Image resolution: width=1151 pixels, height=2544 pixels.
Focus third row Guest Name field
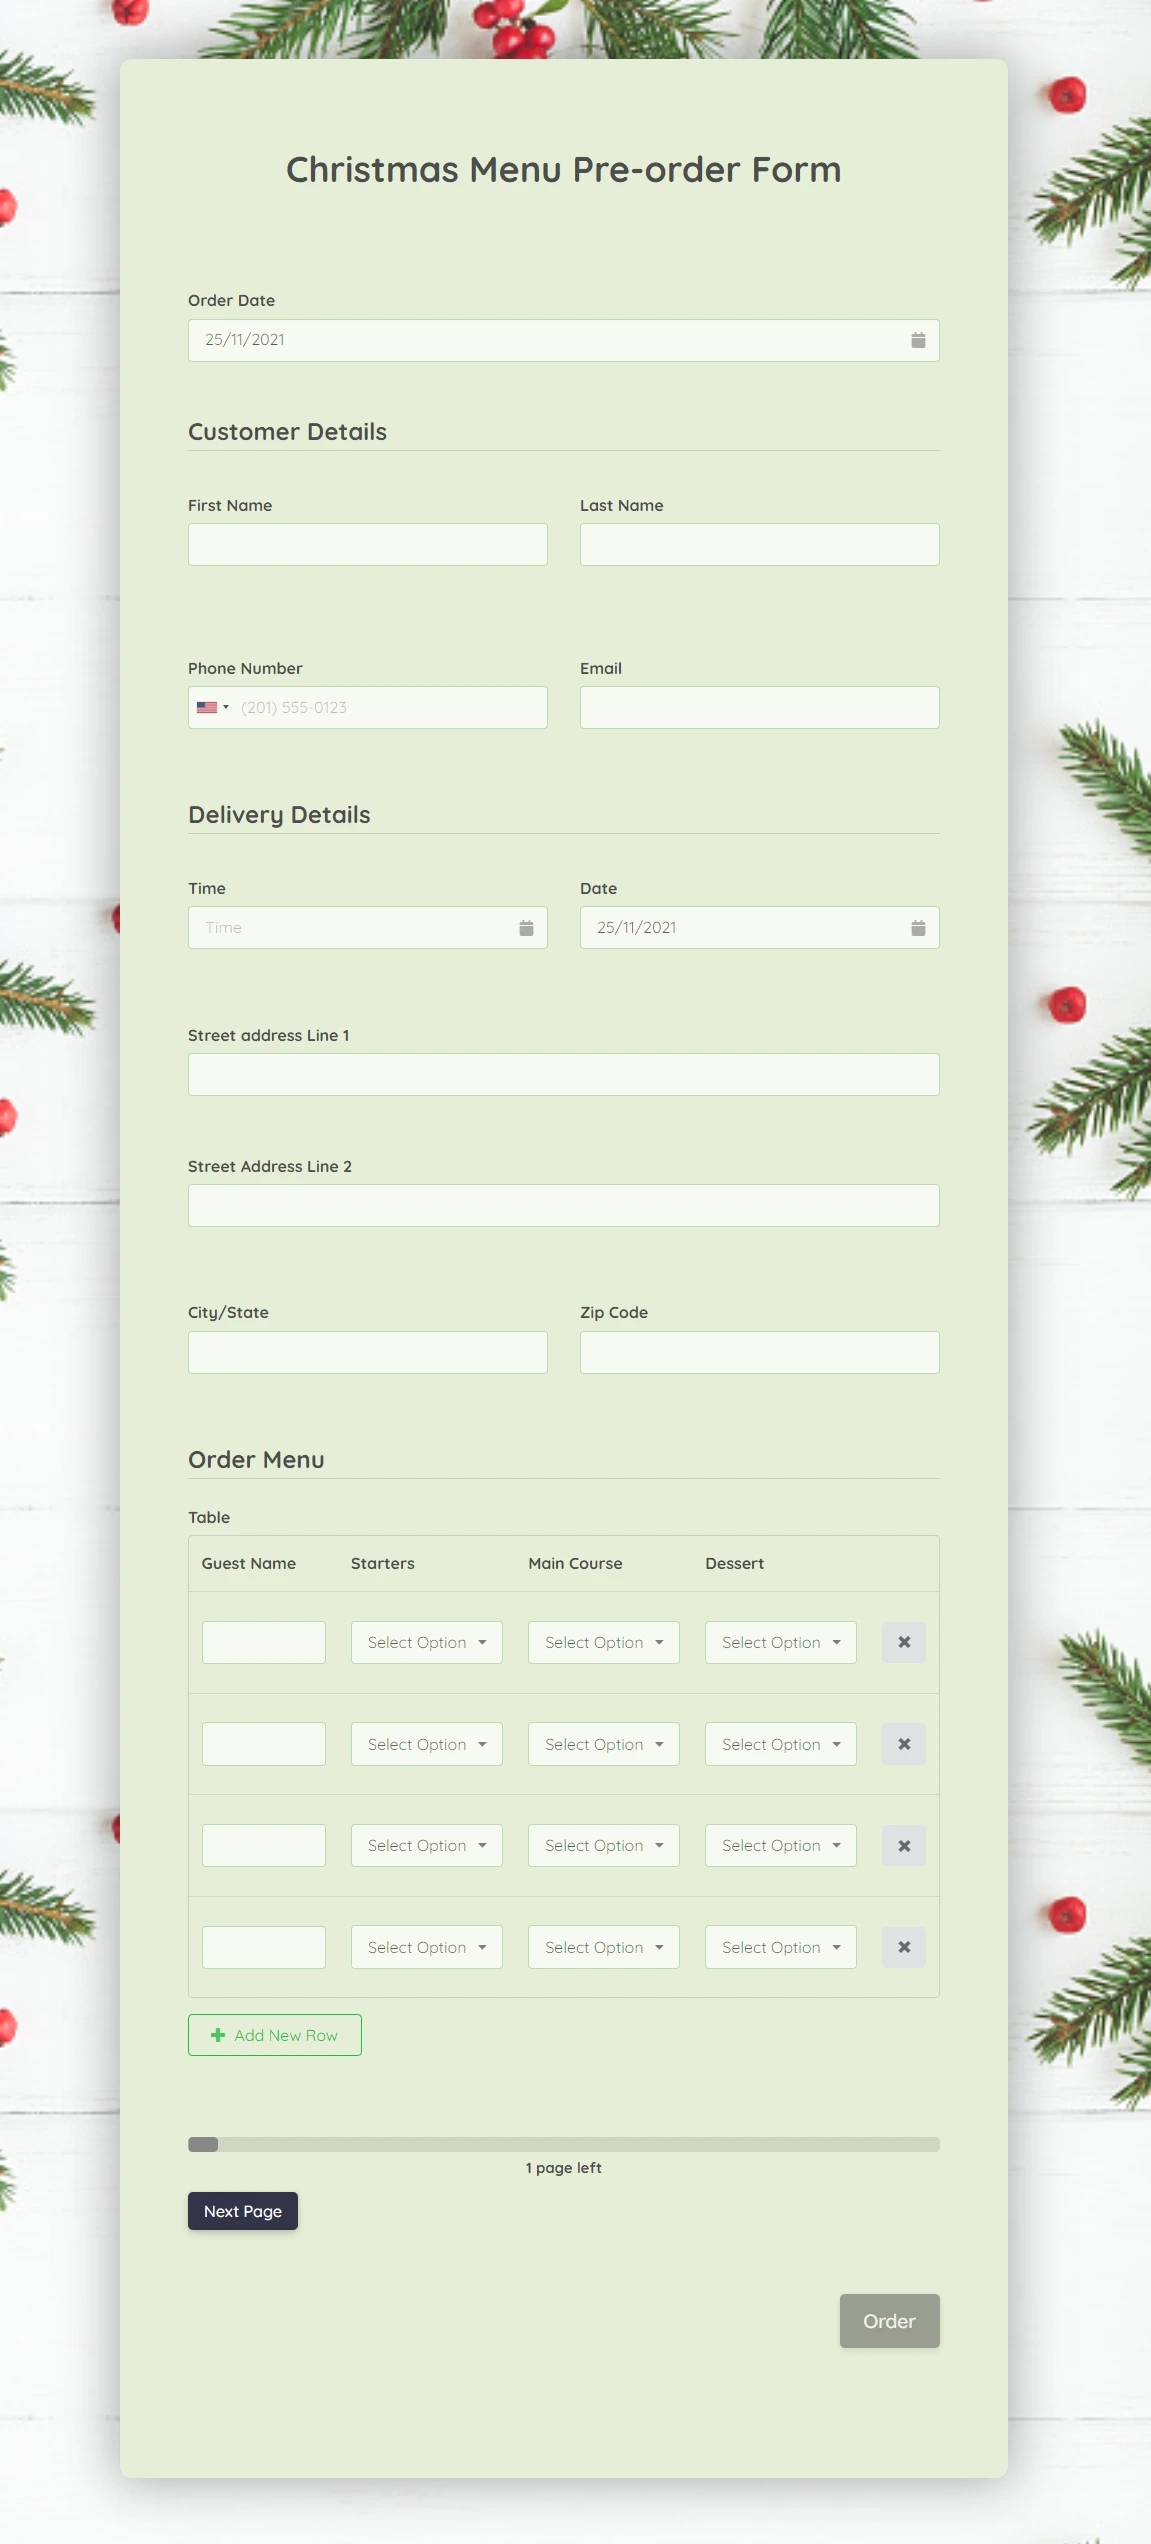coord(264,1845)
